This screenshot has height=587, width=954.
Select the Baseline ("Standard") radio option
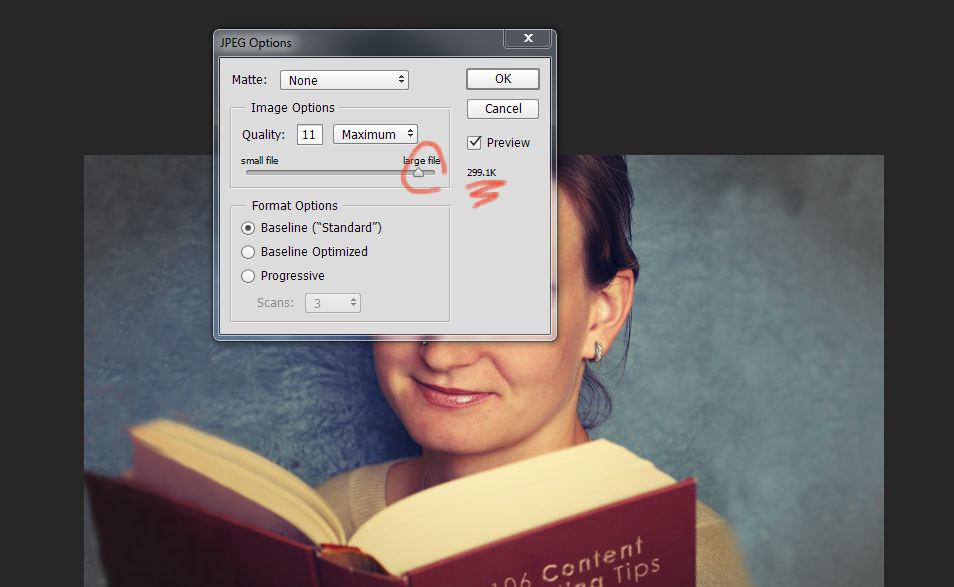click(249, 228)
